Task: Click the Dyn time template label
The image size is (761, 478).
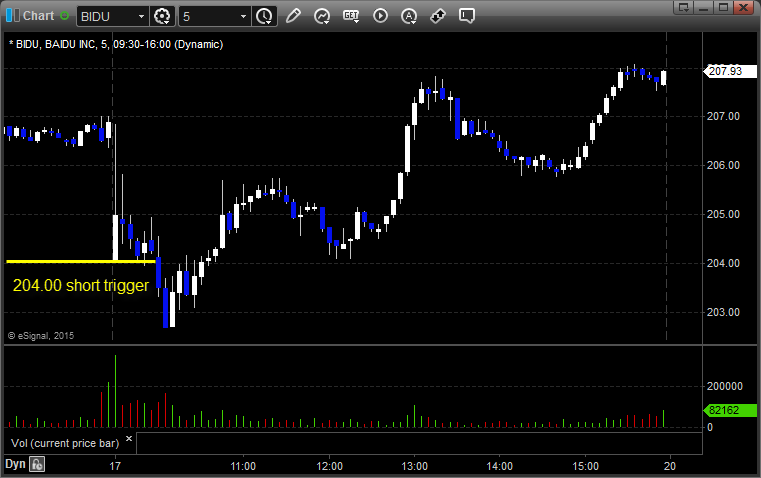Action: [15, 464]
